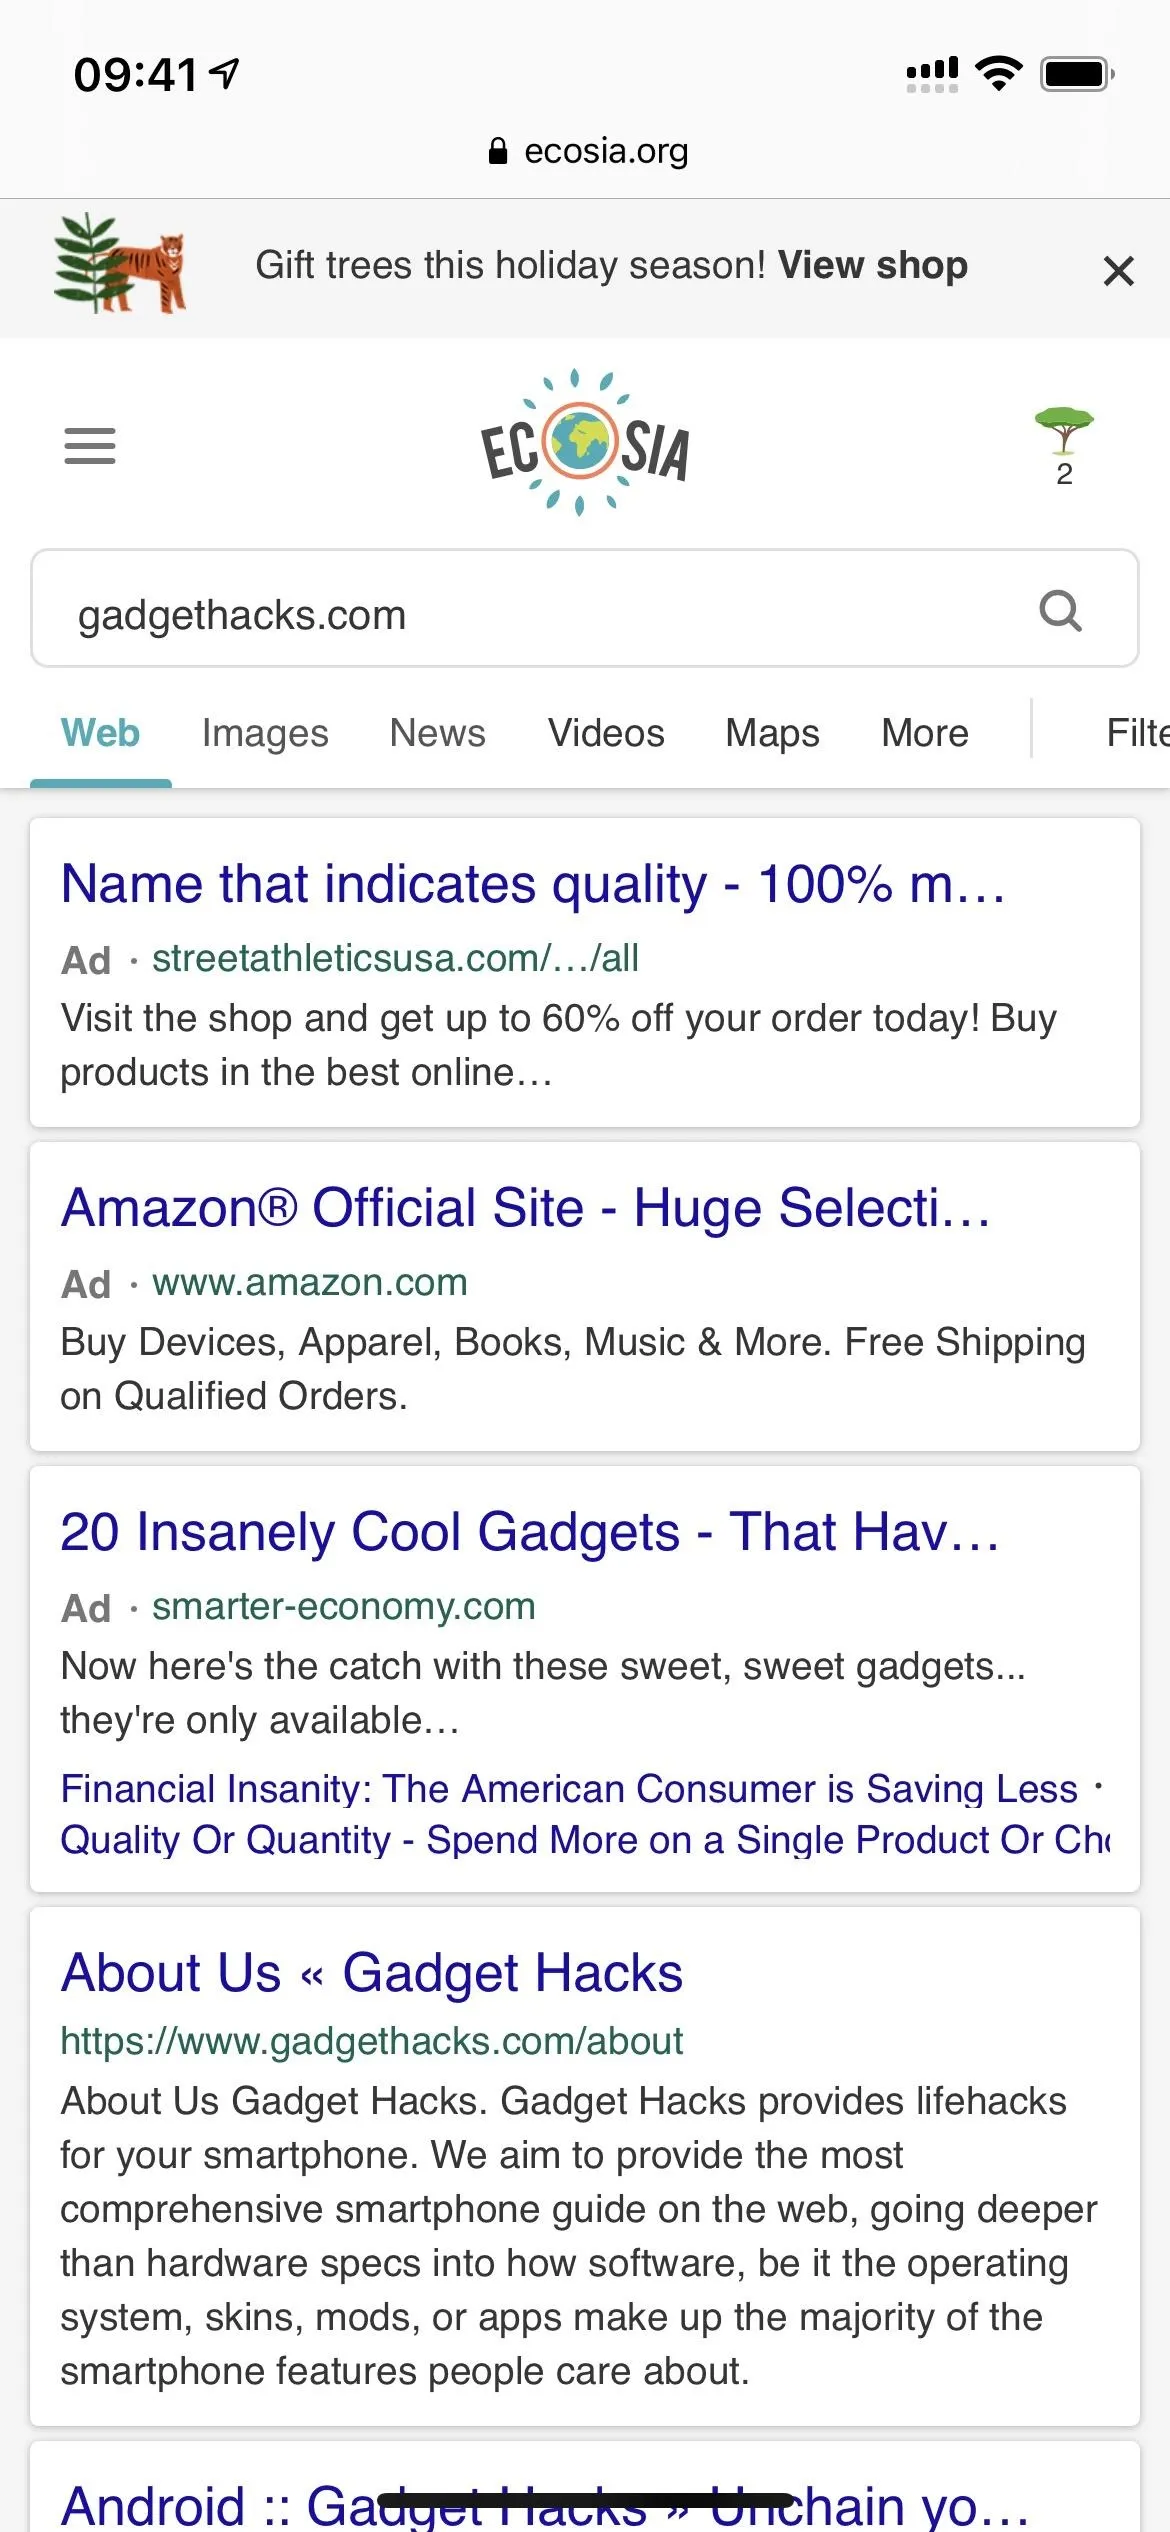Switch to the News tab
This screenshot has height=2532, width=1170.
point(438,733)
